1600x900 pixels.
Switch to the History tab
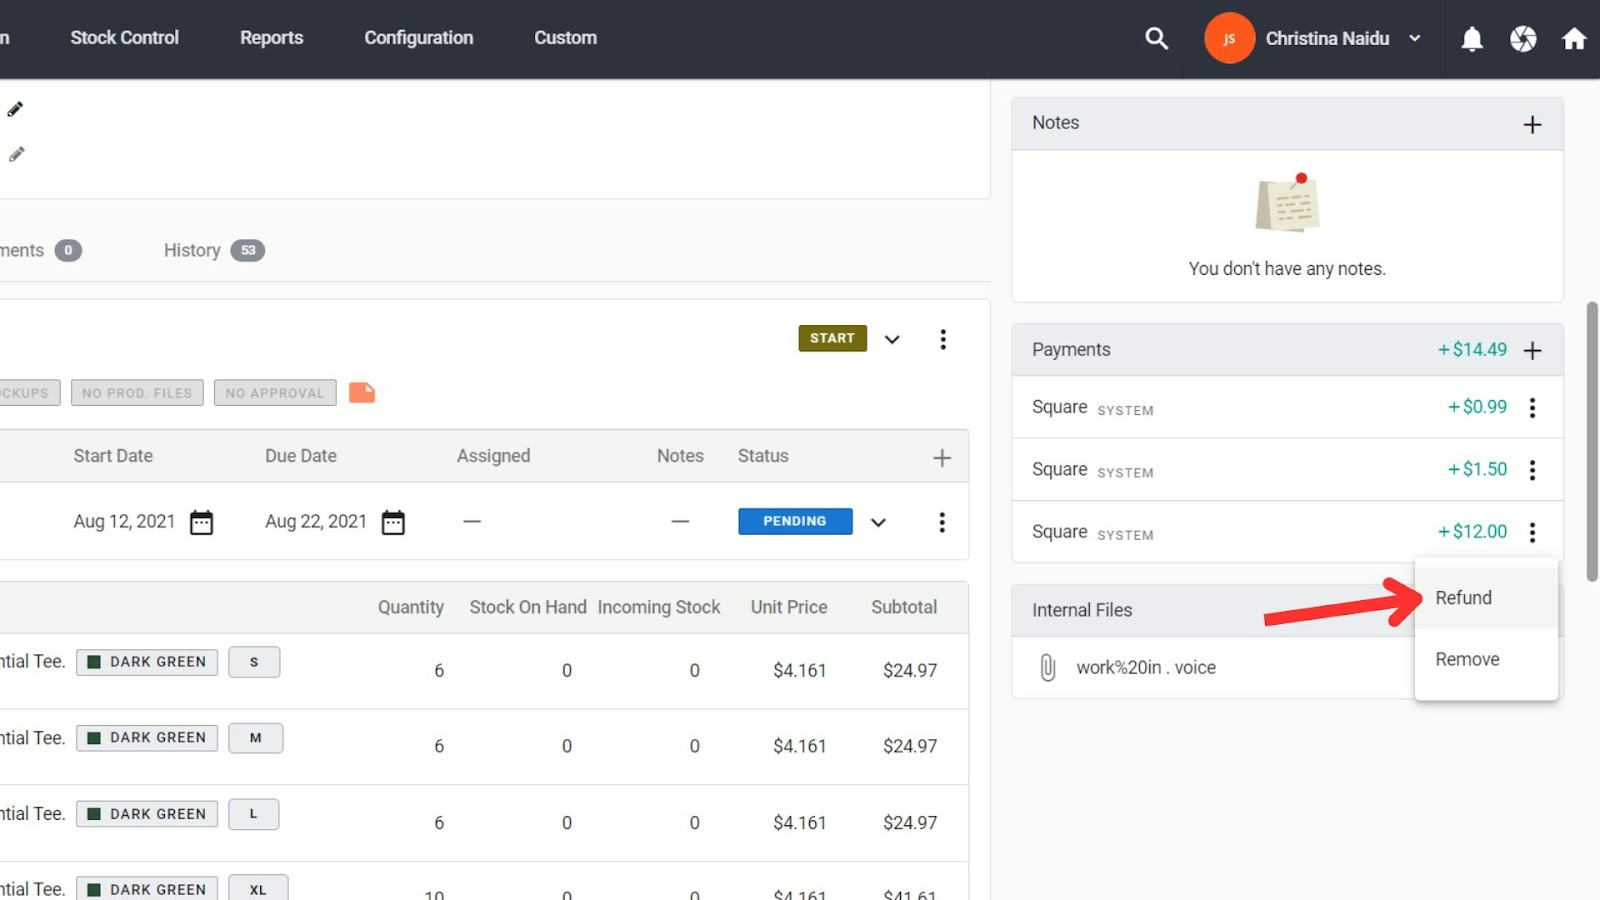[x=214, y=250]
